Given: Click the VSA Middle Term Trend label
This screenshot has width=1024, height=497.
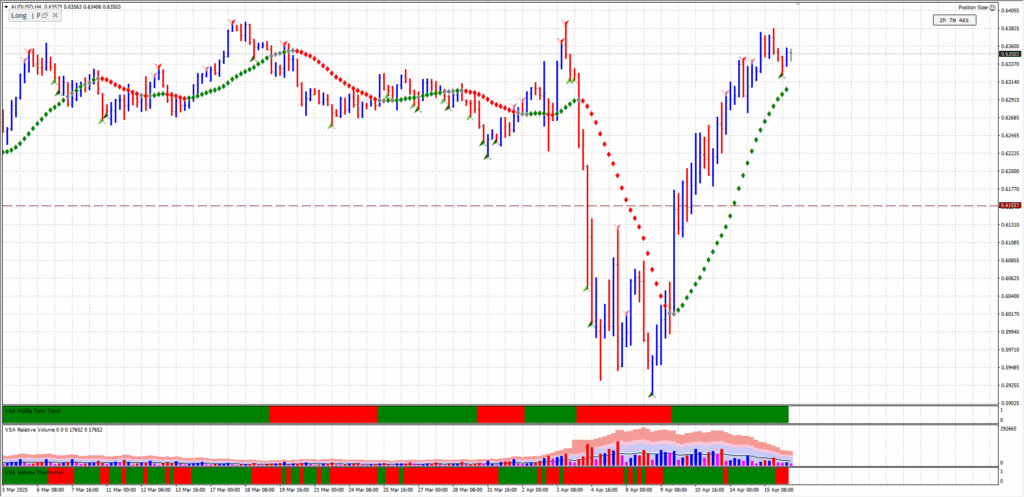Looking at the screenshot, I should point(33,411).
